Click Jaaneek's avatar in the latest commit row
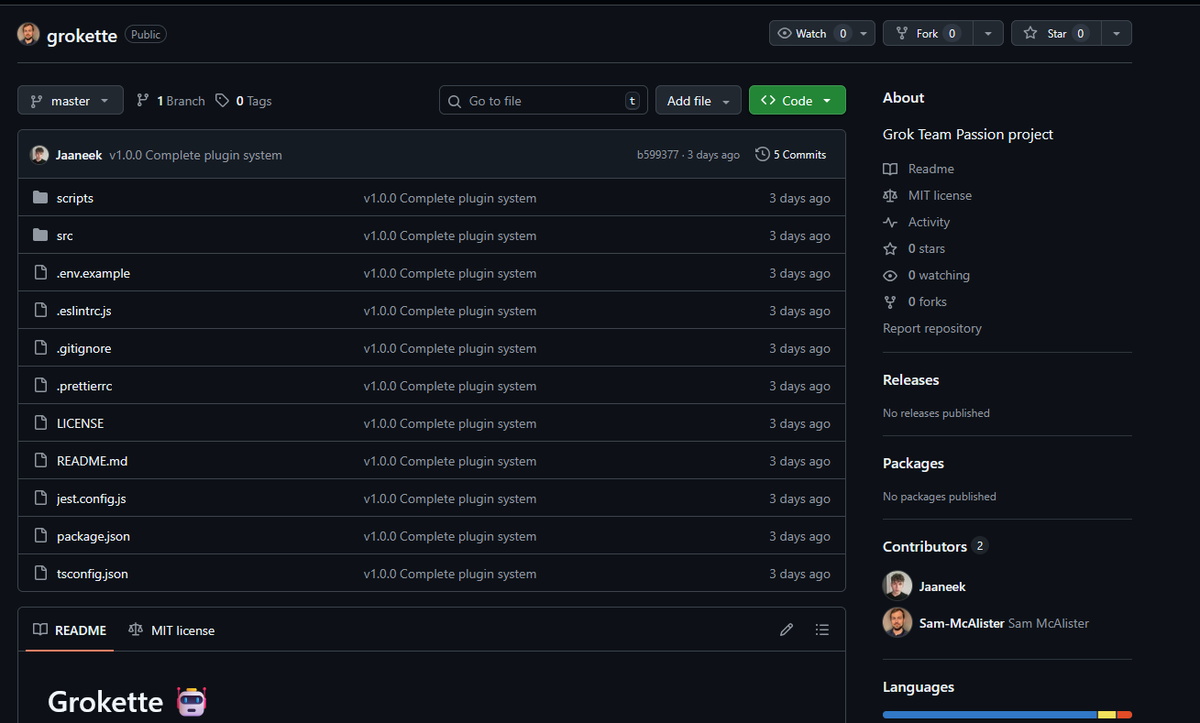 pos(40,155)
